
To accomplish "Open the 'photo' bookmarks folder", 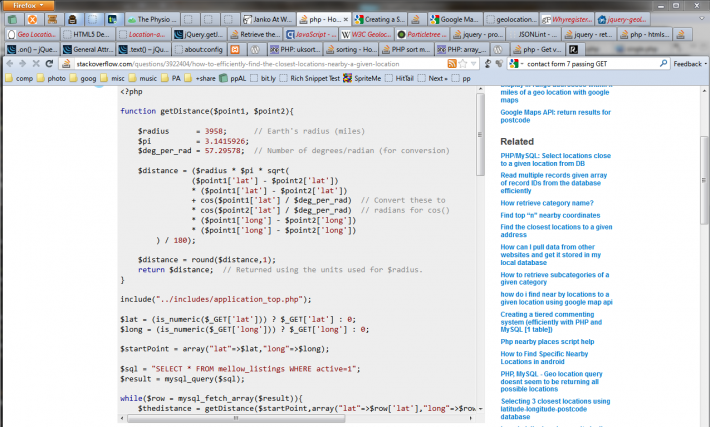I will click(x=51, y=78).
